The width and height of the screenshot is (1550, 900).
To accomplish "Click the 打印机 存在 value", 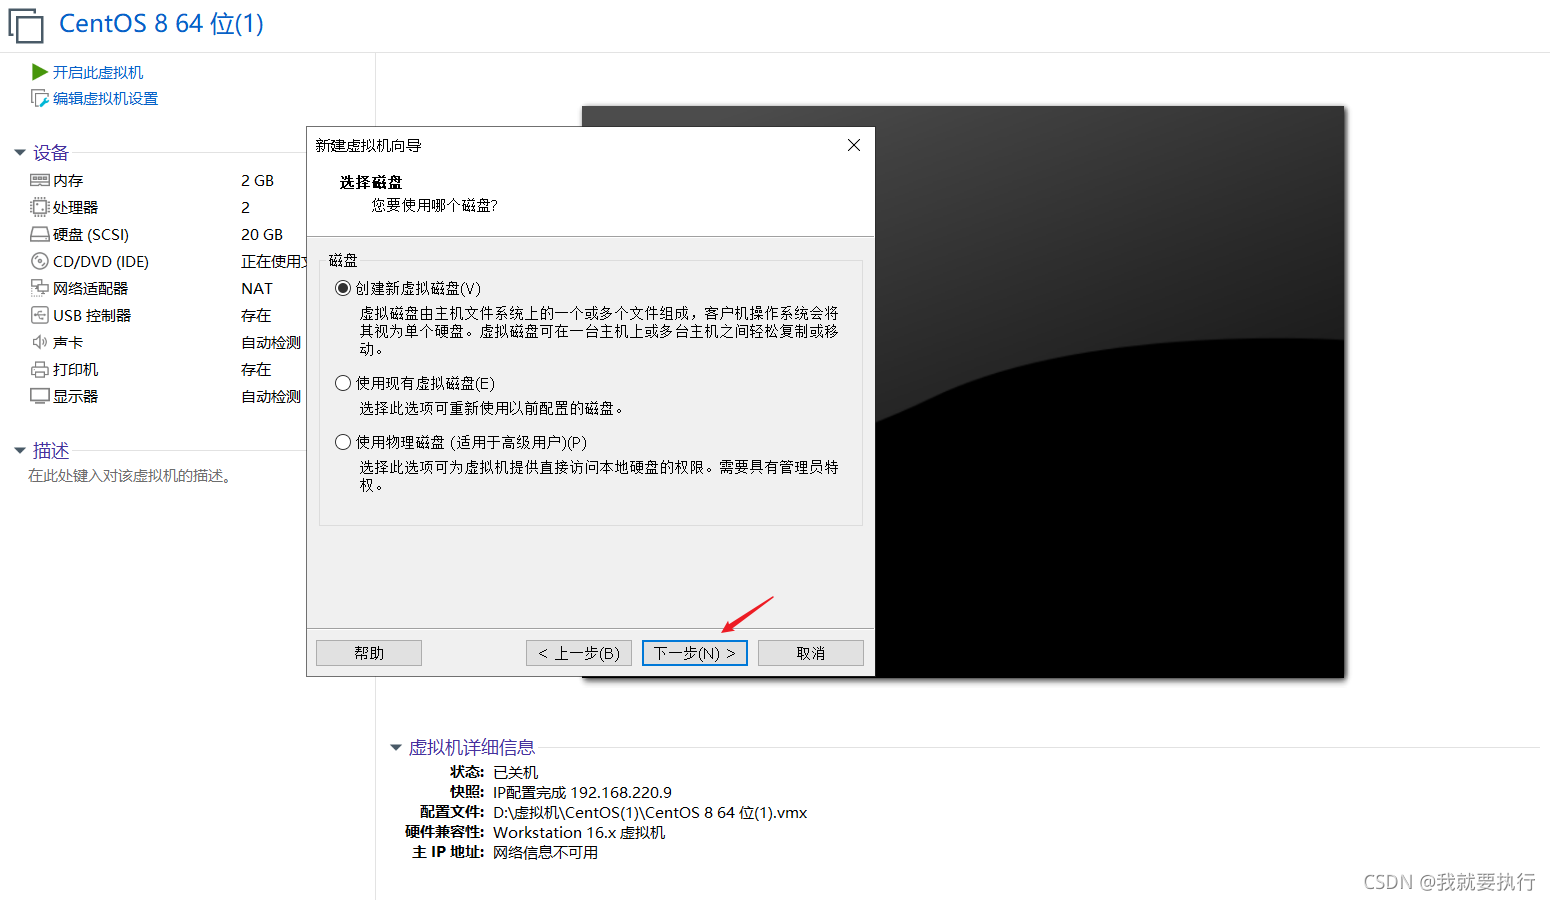I will [x=256, y=369].
